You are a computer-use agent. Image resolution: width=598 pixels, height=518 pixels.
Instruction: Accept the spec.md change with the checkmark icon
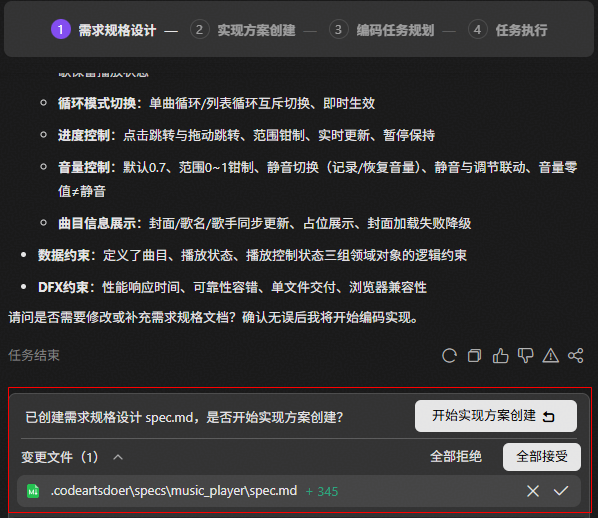pyautogui.click(x=561, y=491)
